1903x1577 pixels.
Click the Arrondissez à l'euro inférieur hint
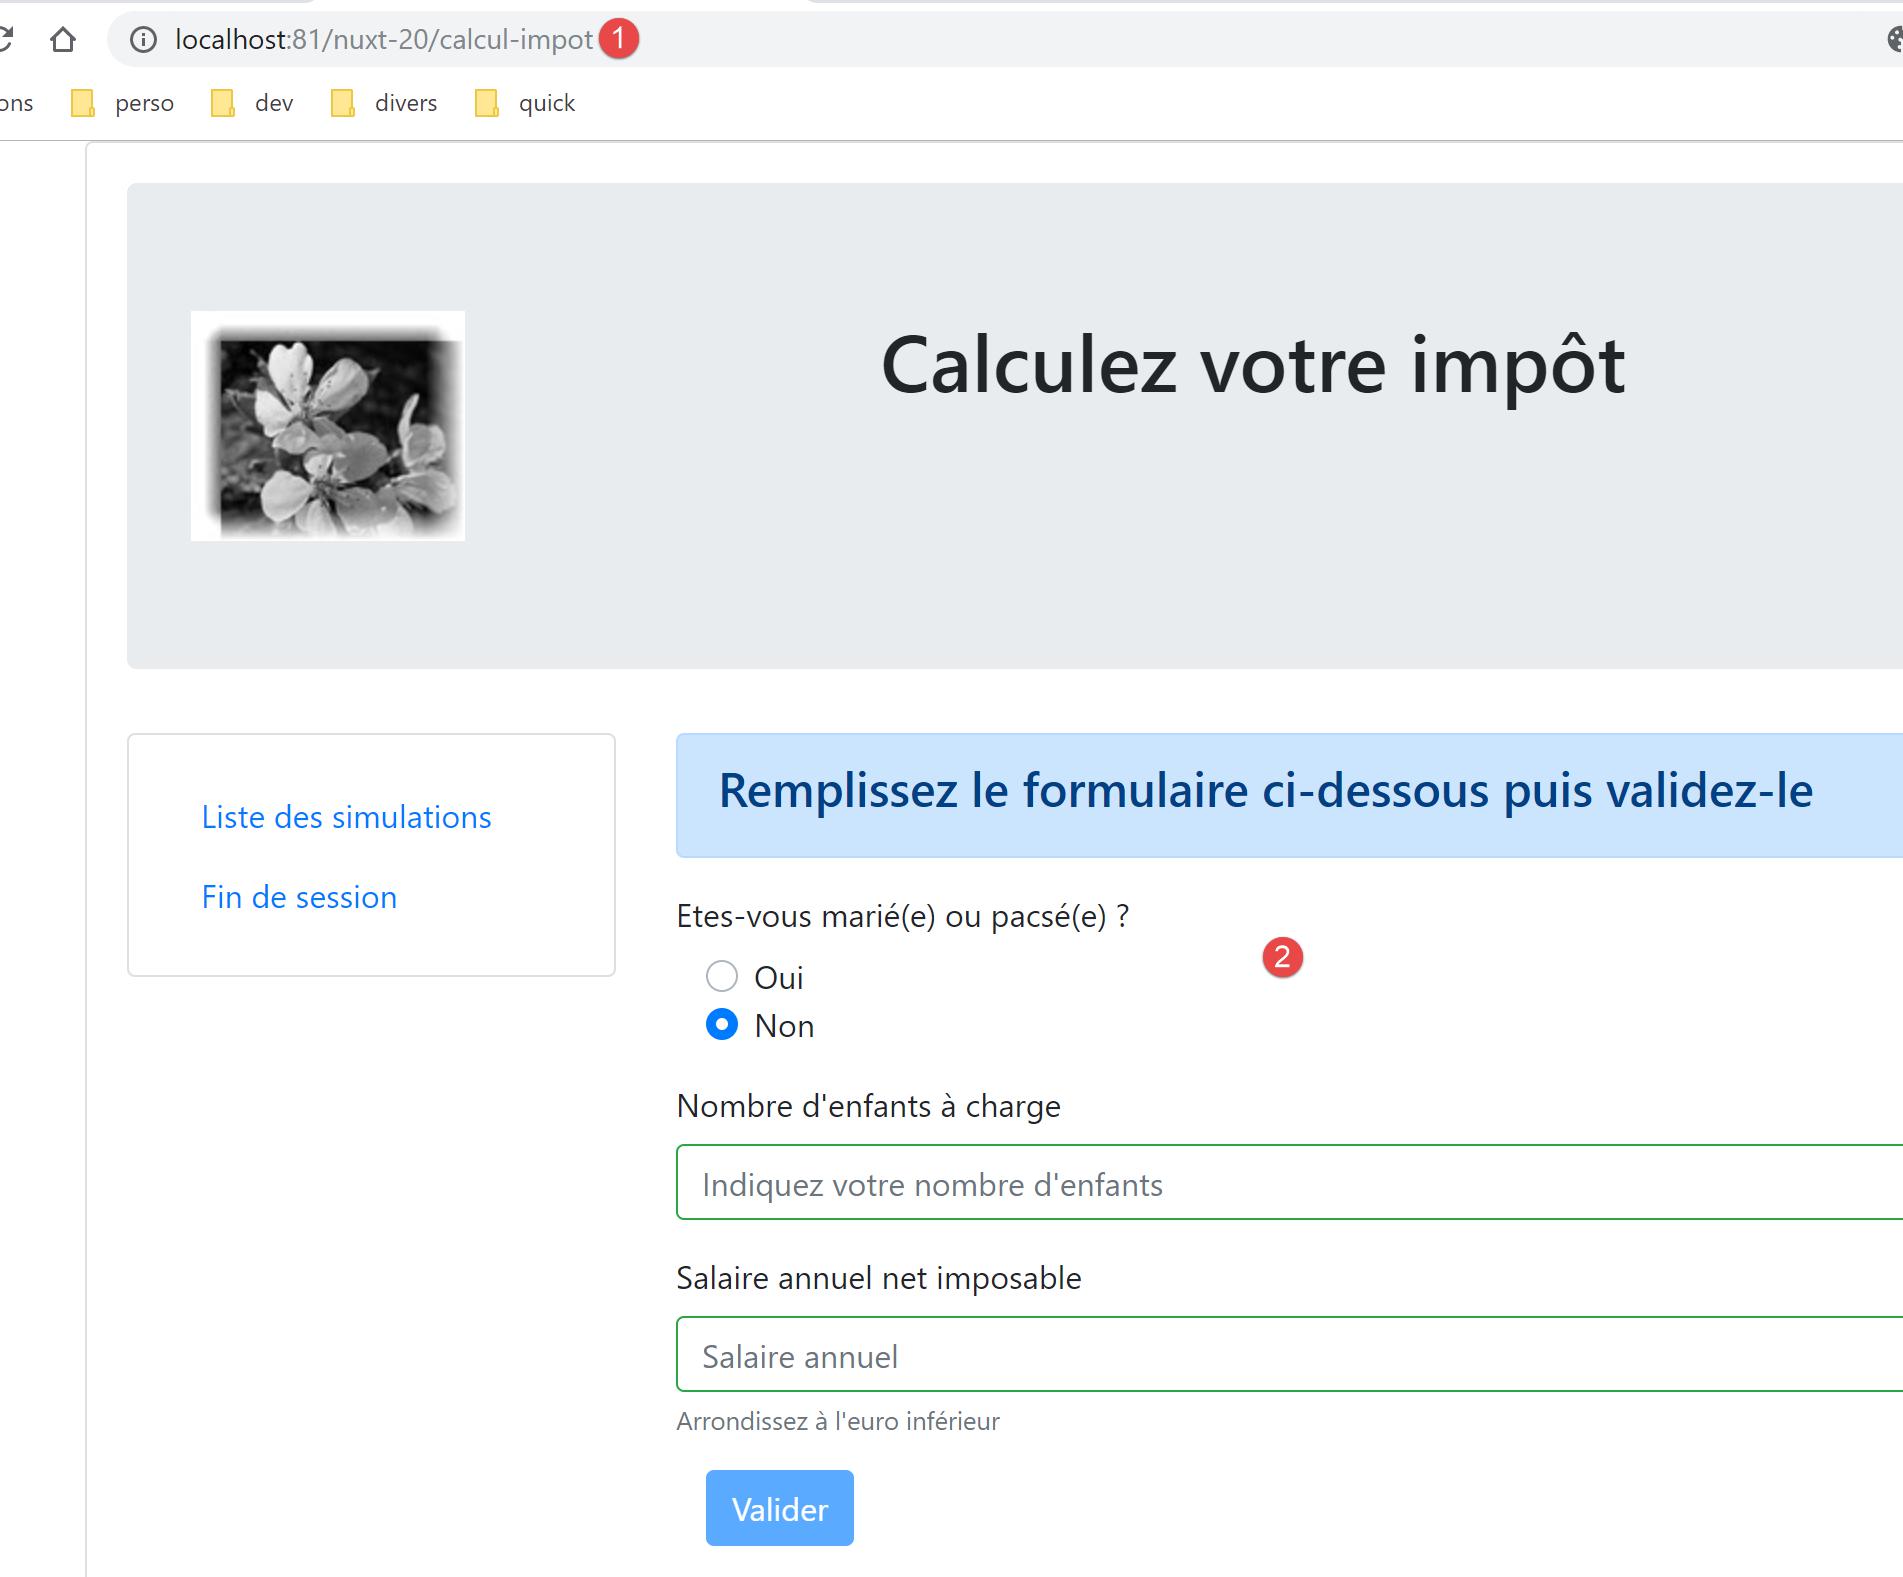point(837,1421)
